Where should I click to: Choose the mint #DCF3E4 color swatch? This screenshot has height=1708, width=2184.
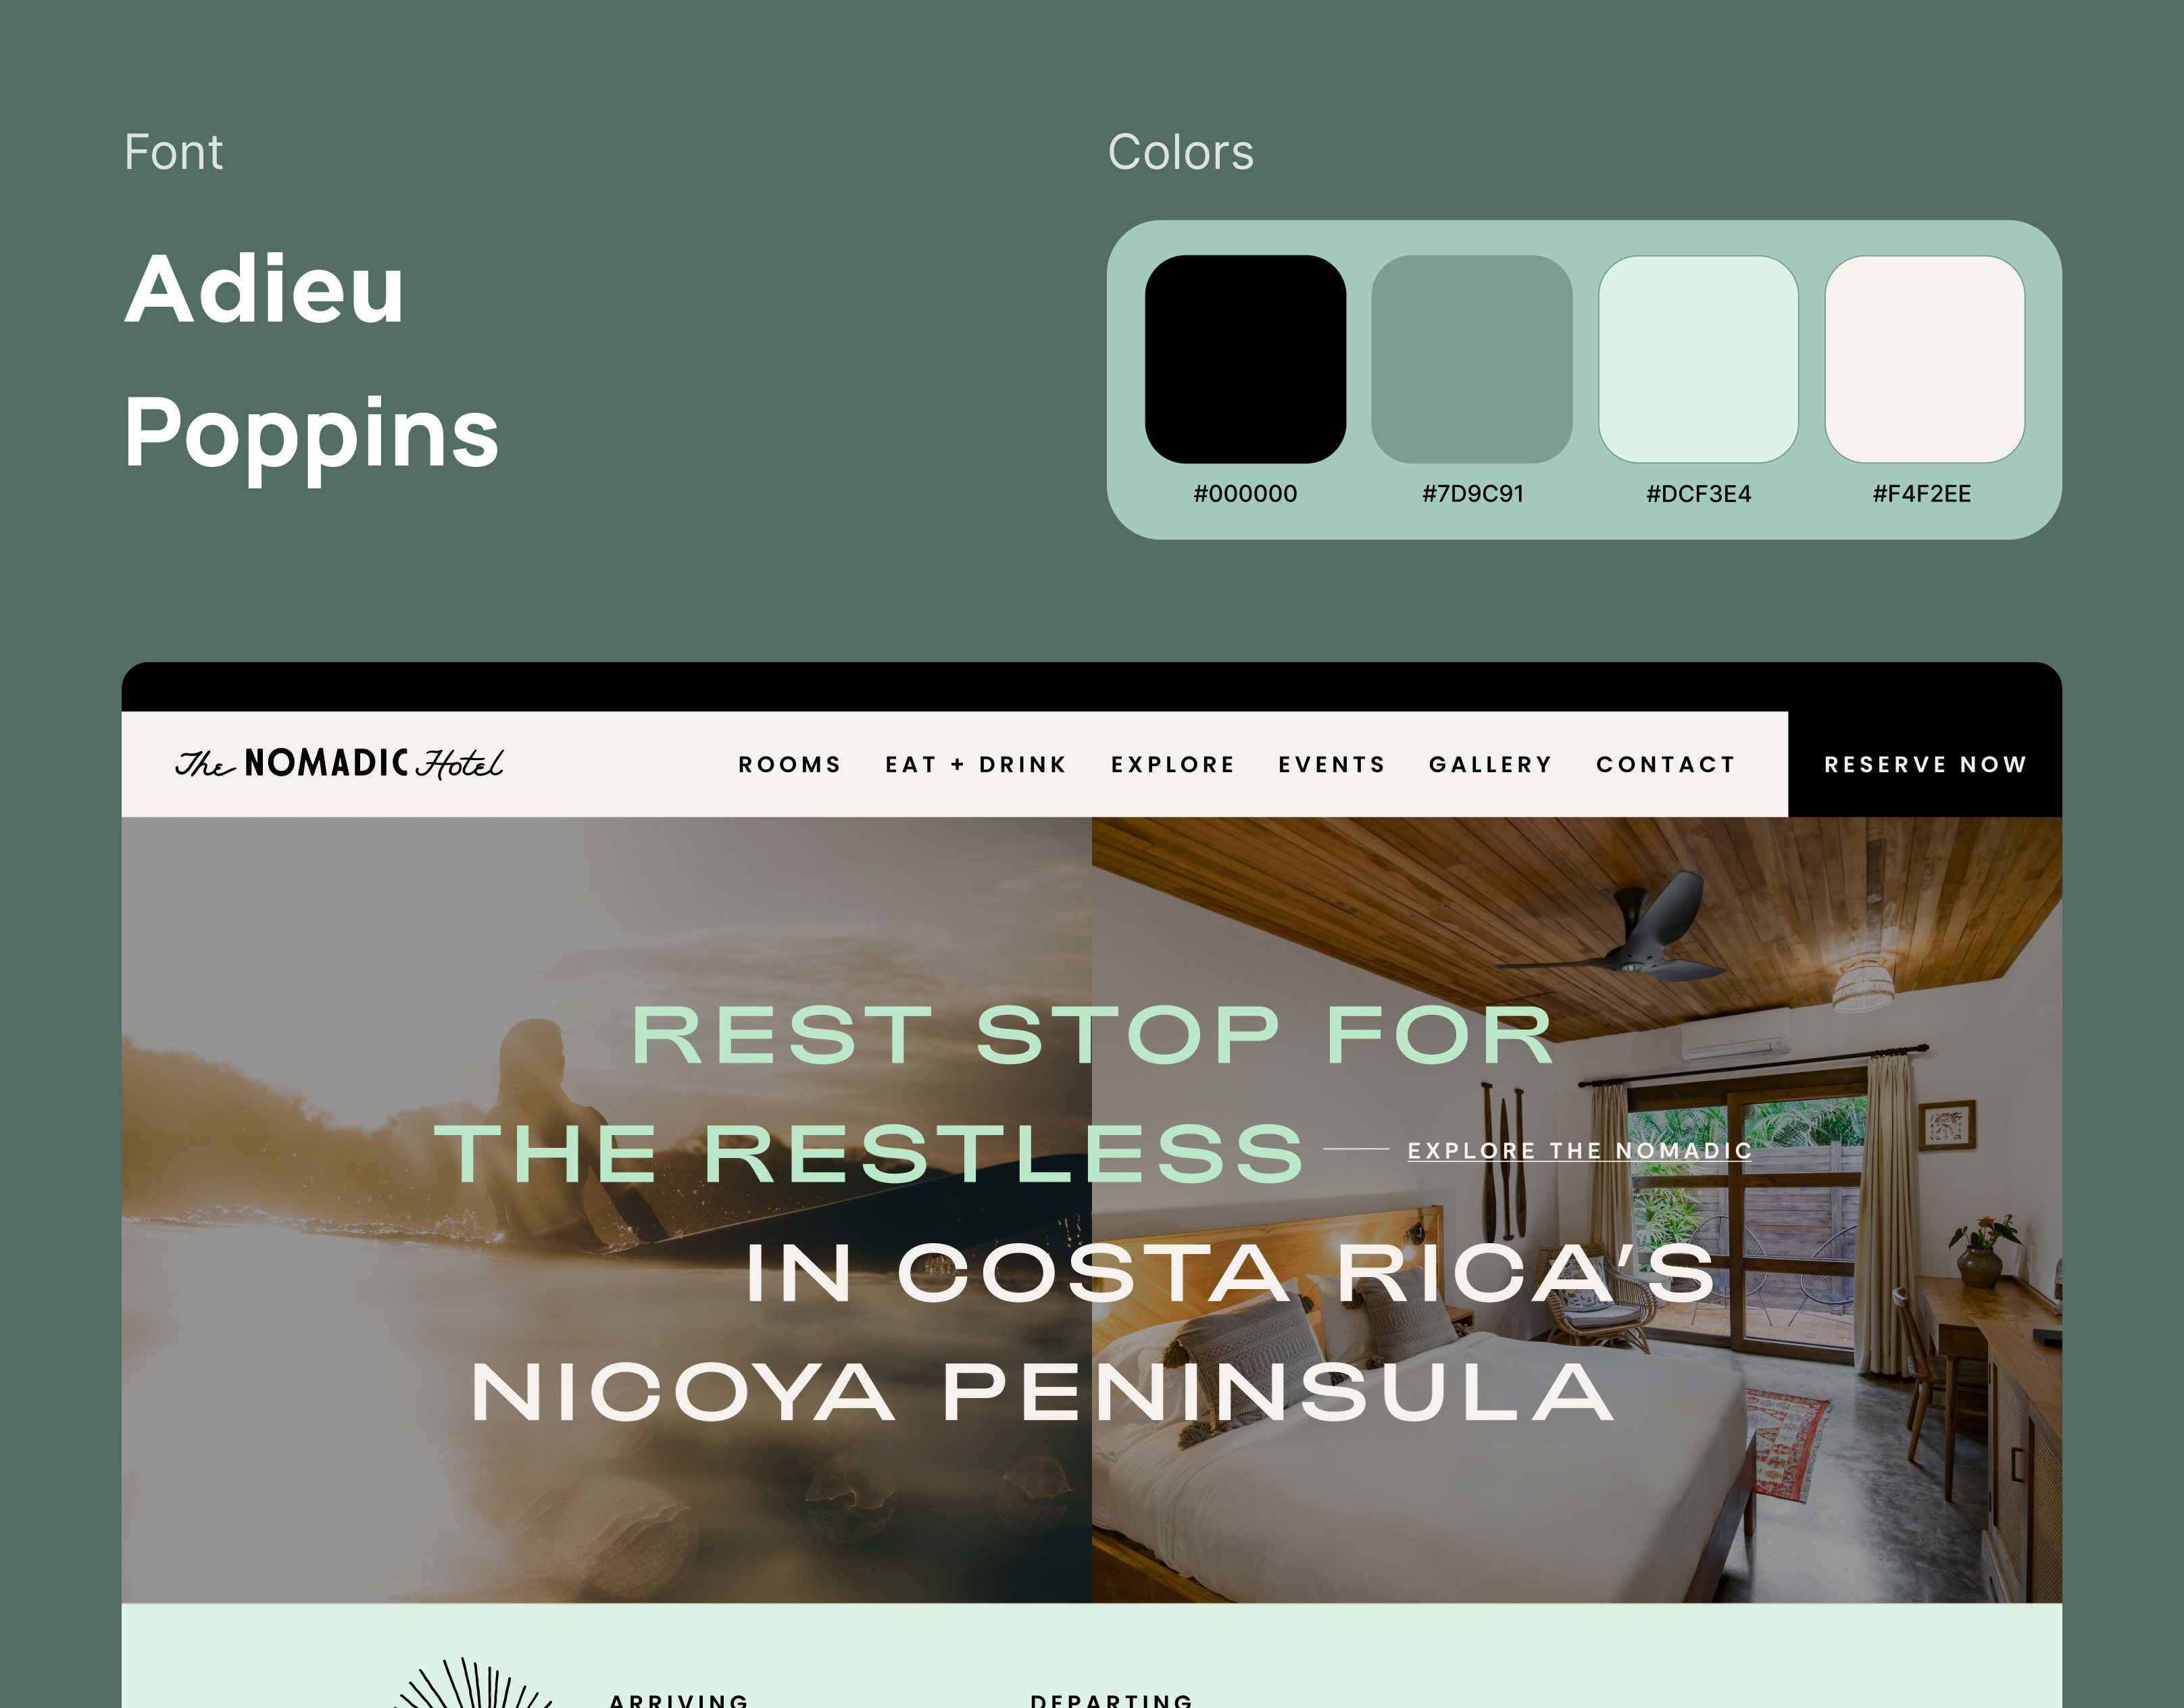click(1698, 359)
